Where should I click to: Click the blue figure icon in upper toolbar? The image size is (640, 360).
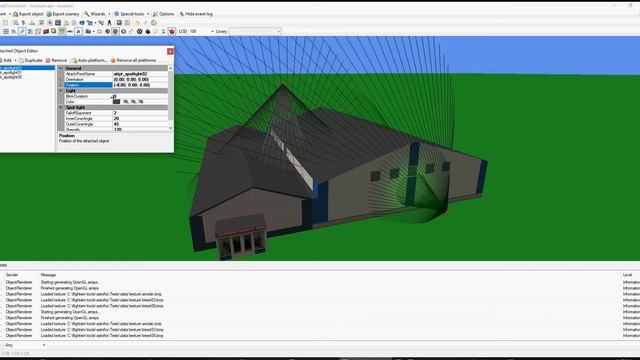[23, 23]
